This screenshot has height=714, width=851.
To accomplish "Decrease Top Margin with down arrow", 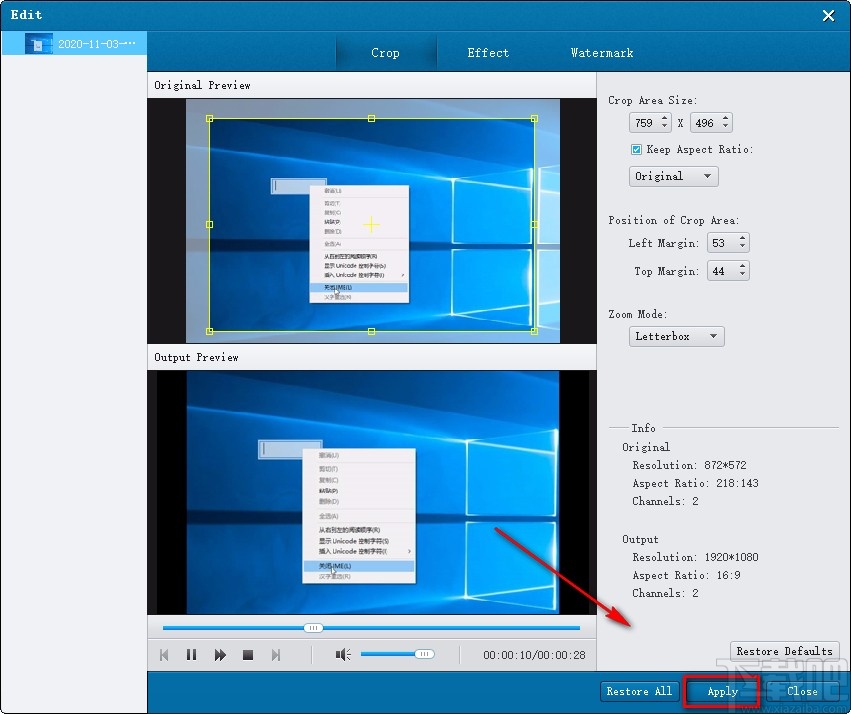I will 742,275.
